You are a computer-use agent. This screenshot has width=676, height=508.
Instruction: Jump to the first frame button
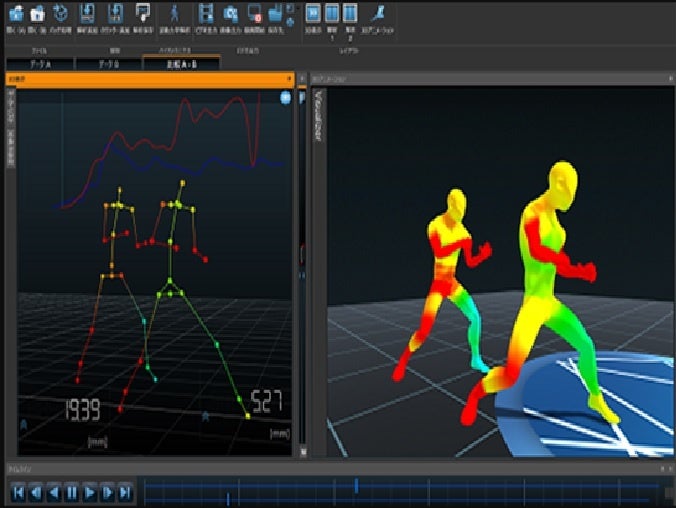tap(18, 492)
